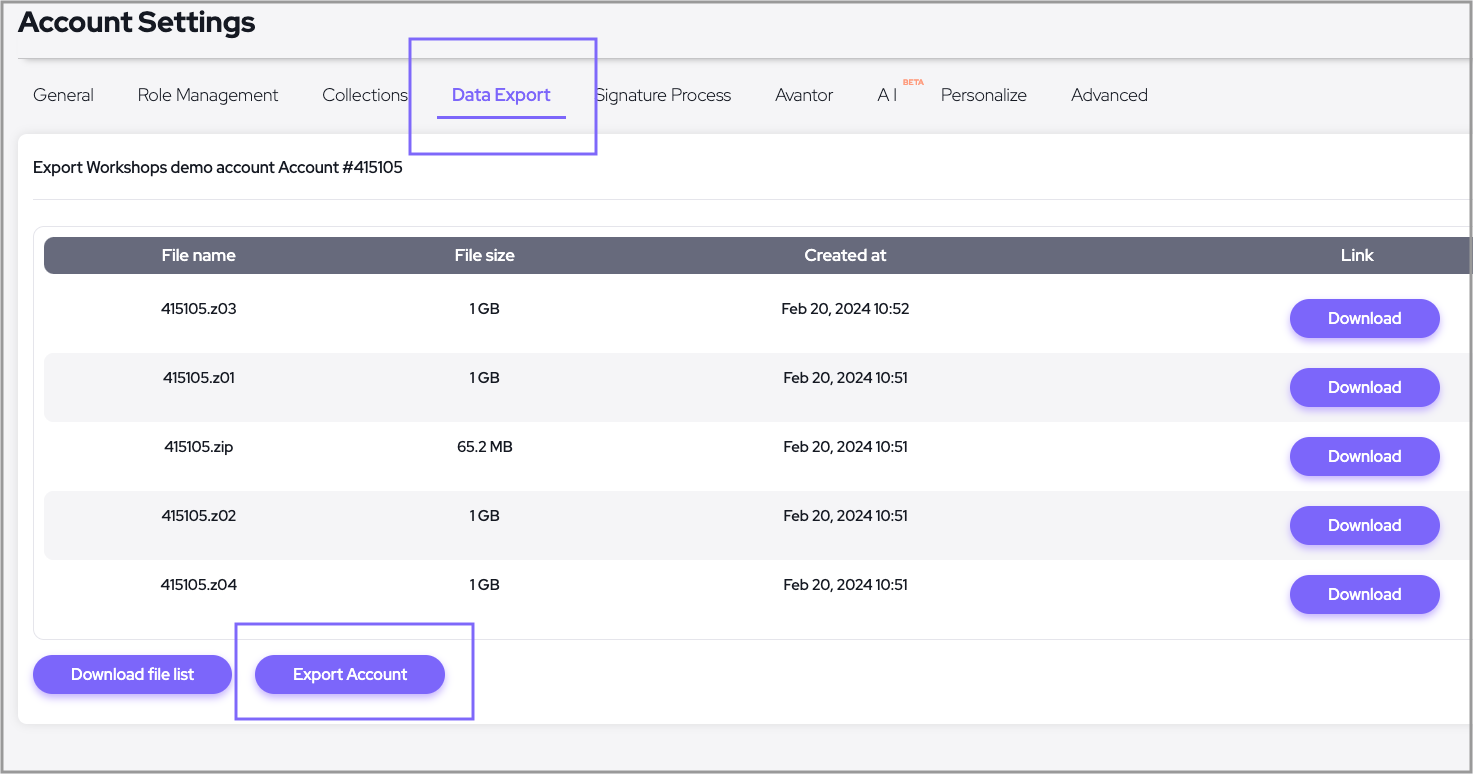Download the 415105.z02 file
Viewport: 1473px width, 774px height.
[1364, 525]
